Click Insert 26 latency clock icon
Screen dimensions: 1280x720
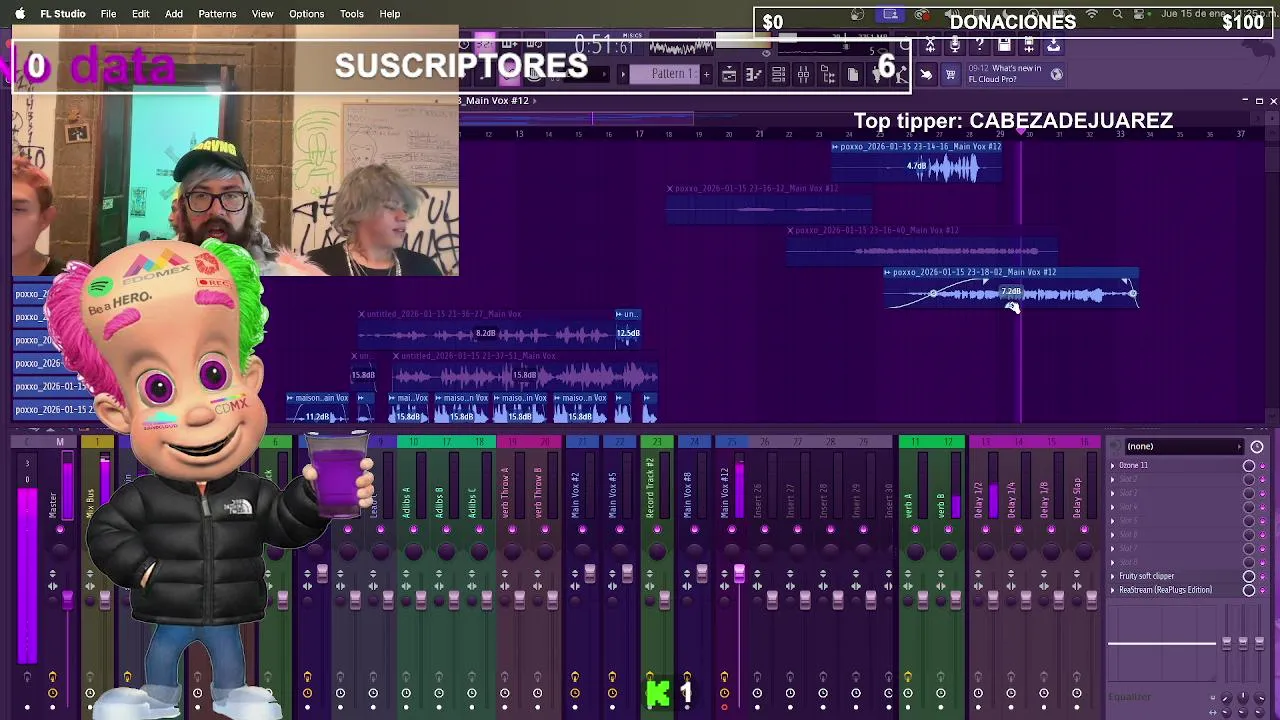[757, 693]
